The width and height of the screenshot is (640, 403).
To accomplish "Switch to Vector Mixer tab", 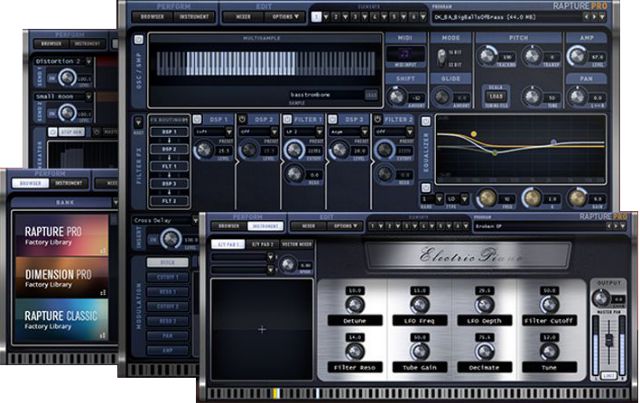I will pos(297,244).
